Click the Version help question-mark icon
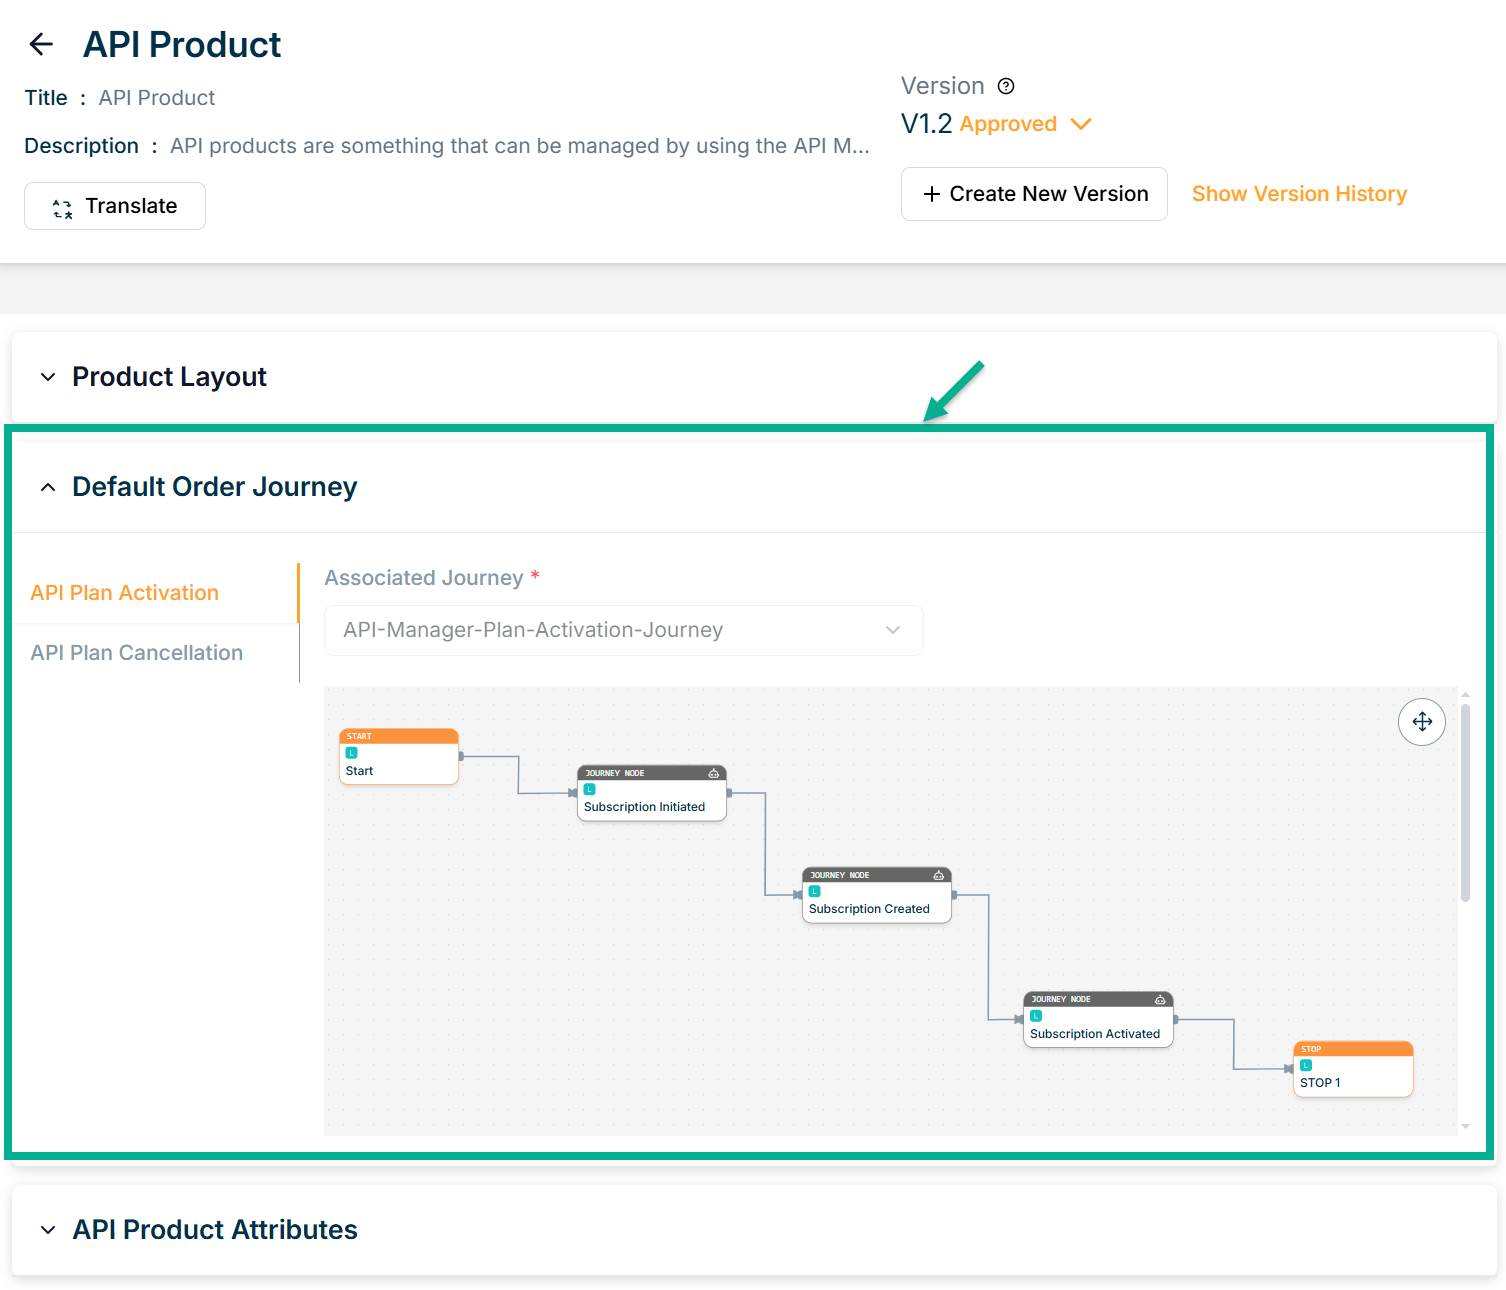The height and width of the screenshot is (1290, 1506). (x=1006, y=86)
